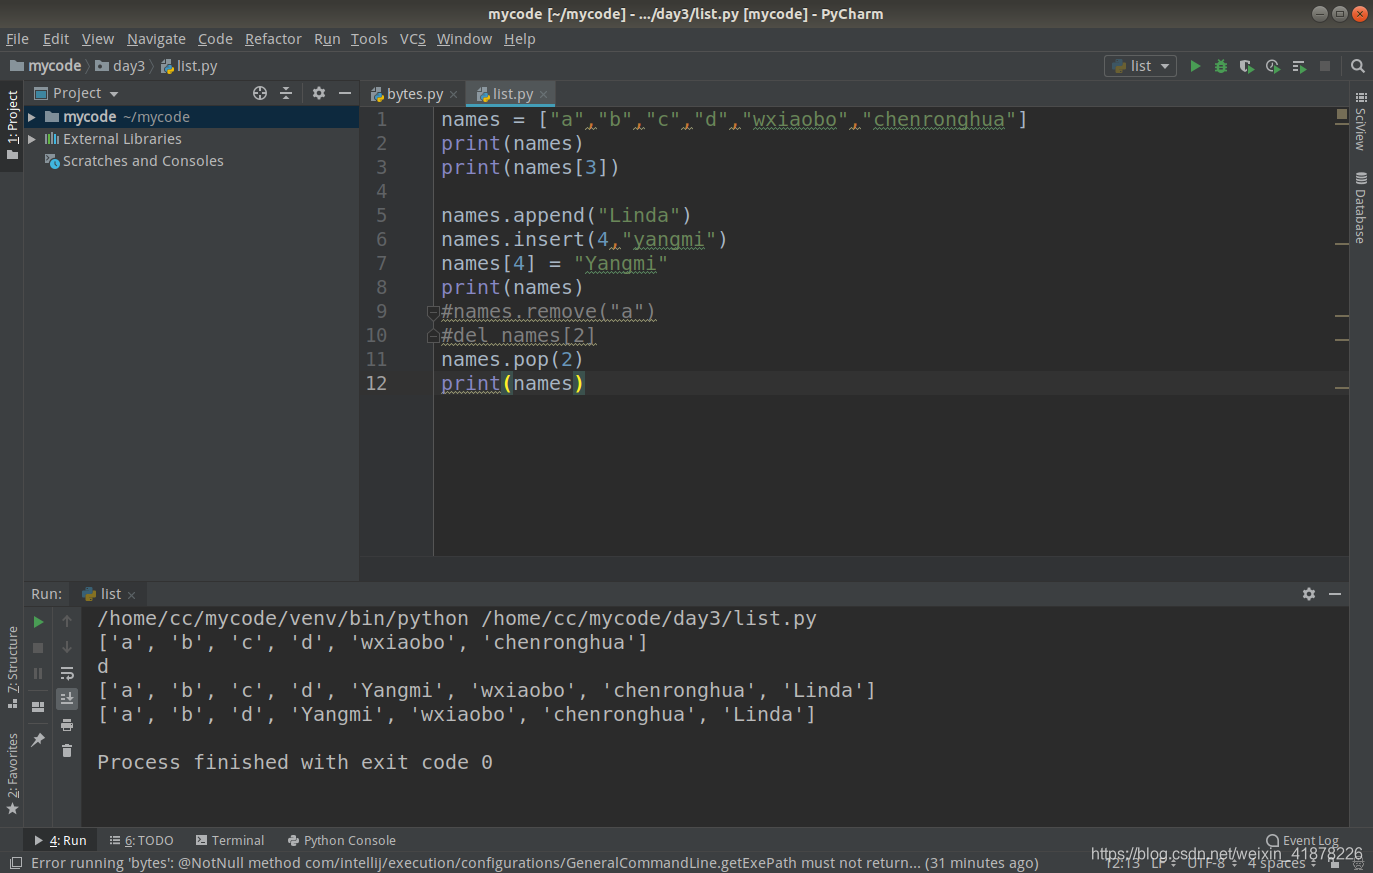The height and width of the screenshot is (873, 1373).
Task: Click the editor's right error-stripe scrollbar
Action: [x=1342, y=331]
